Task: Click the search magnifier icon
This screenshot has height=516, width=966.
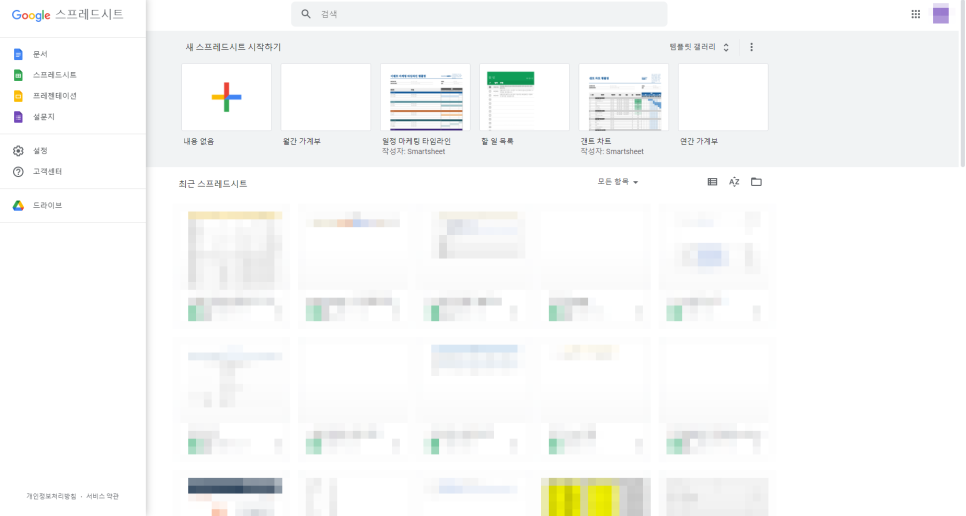Action: 306,14
